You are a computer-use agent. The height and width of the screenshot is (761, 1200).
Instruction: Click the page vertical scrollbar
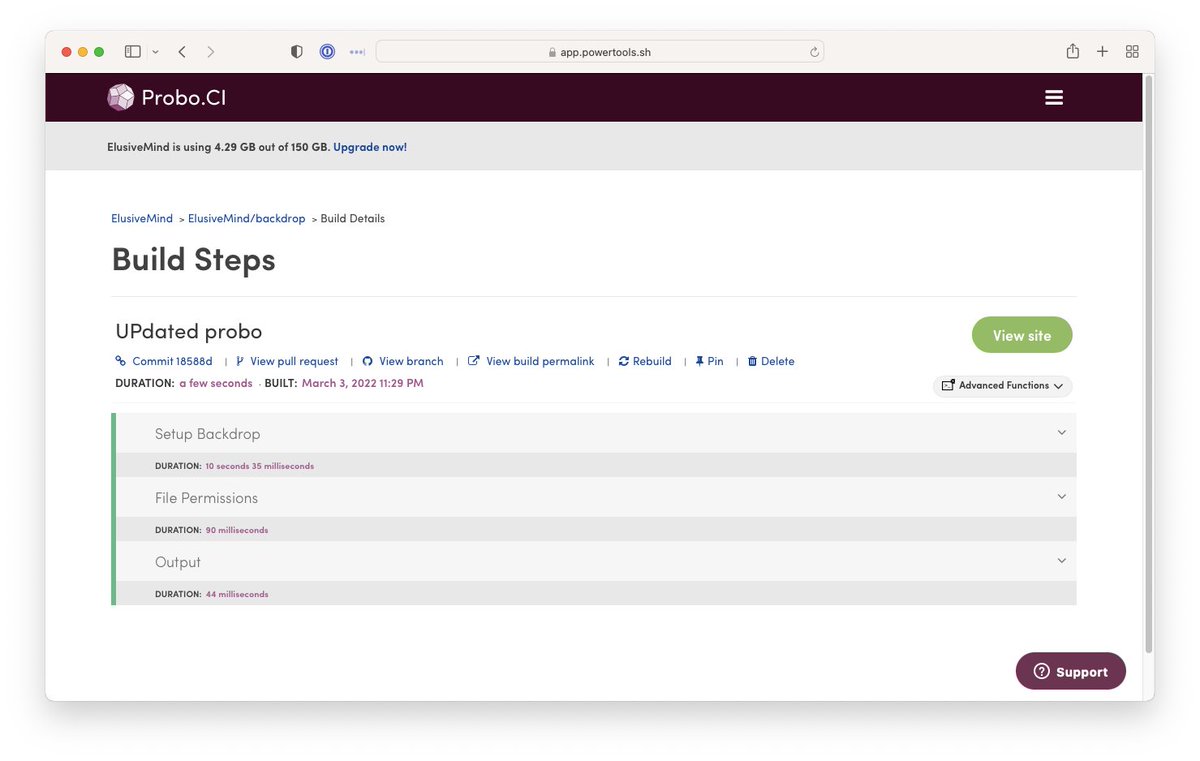pyautogui.click(x=1148, y=365)
